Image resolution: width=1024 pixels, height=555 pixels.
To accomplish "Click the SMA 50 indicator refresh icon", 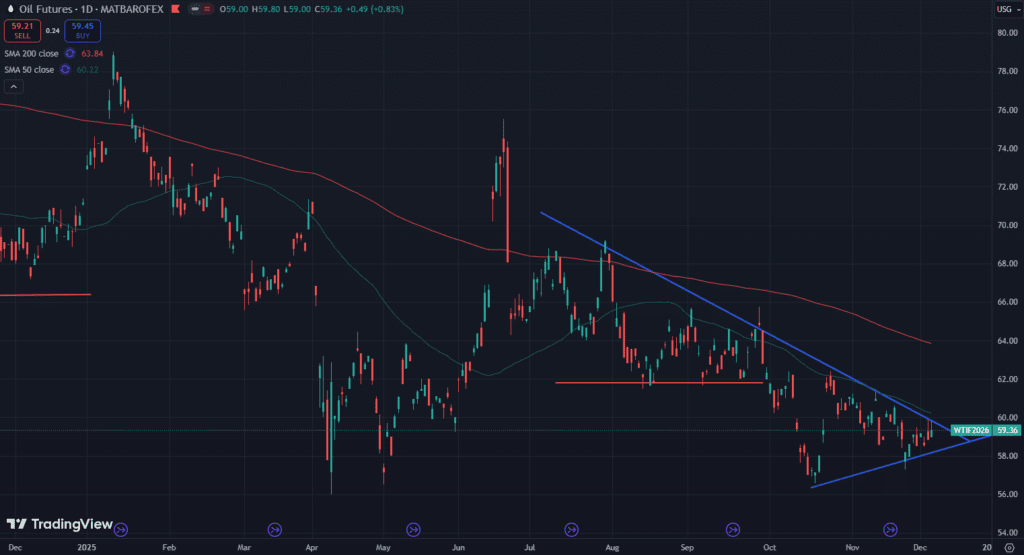I will click(x=65, y=69).
